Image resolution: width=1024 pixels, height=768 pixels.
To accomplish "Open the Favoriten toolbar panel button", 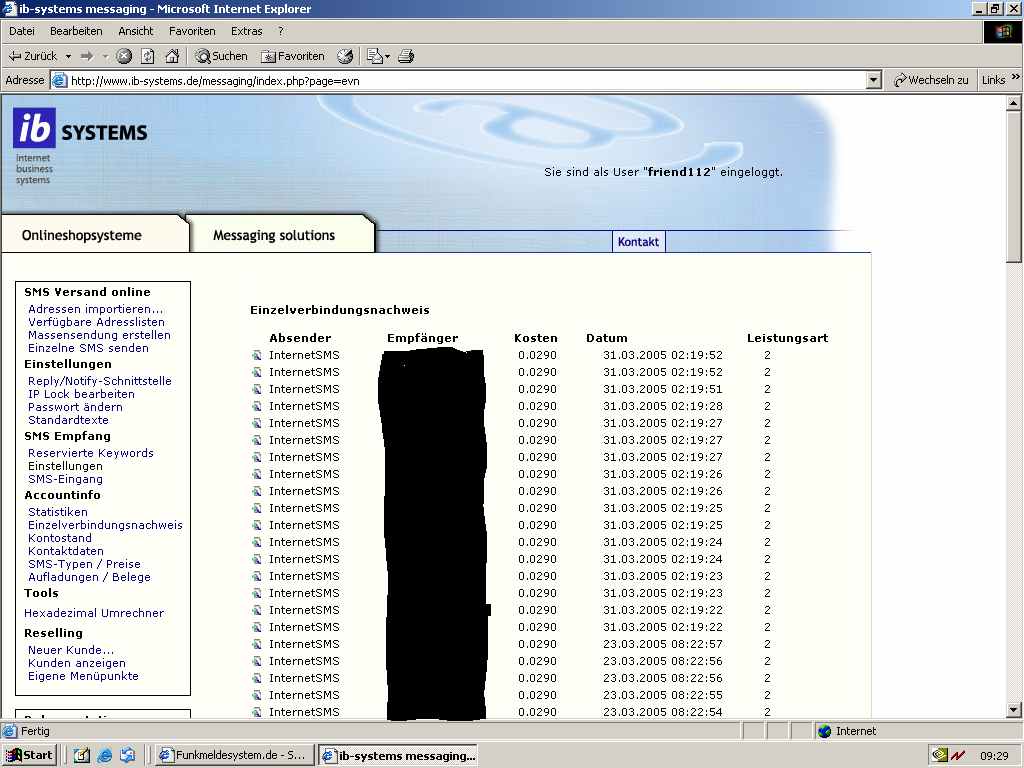I will (x=293, y=56).
